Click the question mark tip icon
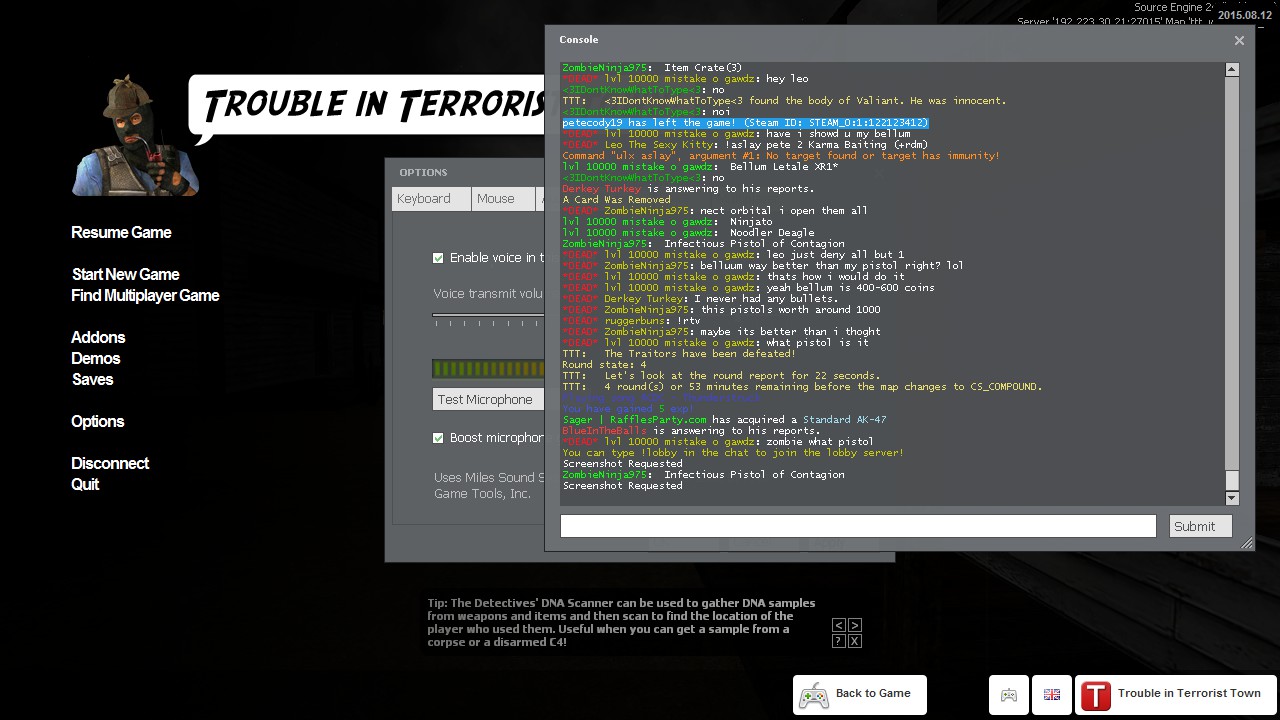The image size is (1280, 720). [x=839, y=641]
